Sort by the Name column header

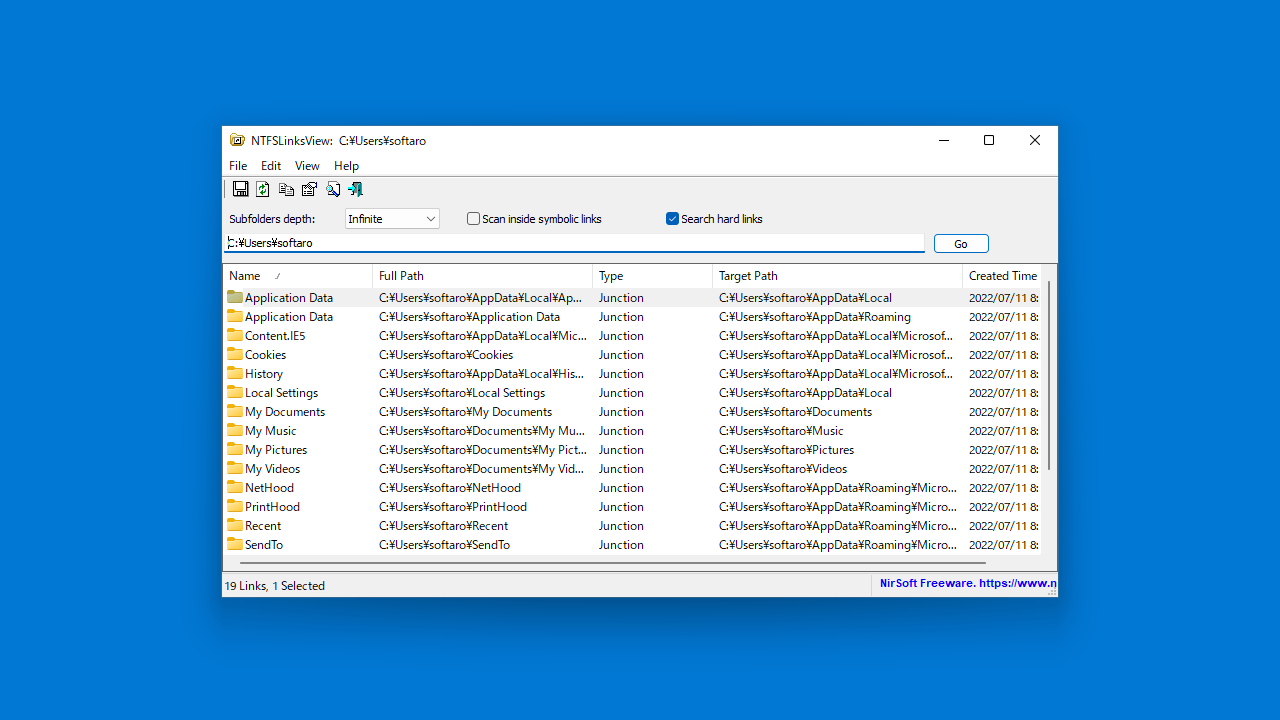pos(298,276)
